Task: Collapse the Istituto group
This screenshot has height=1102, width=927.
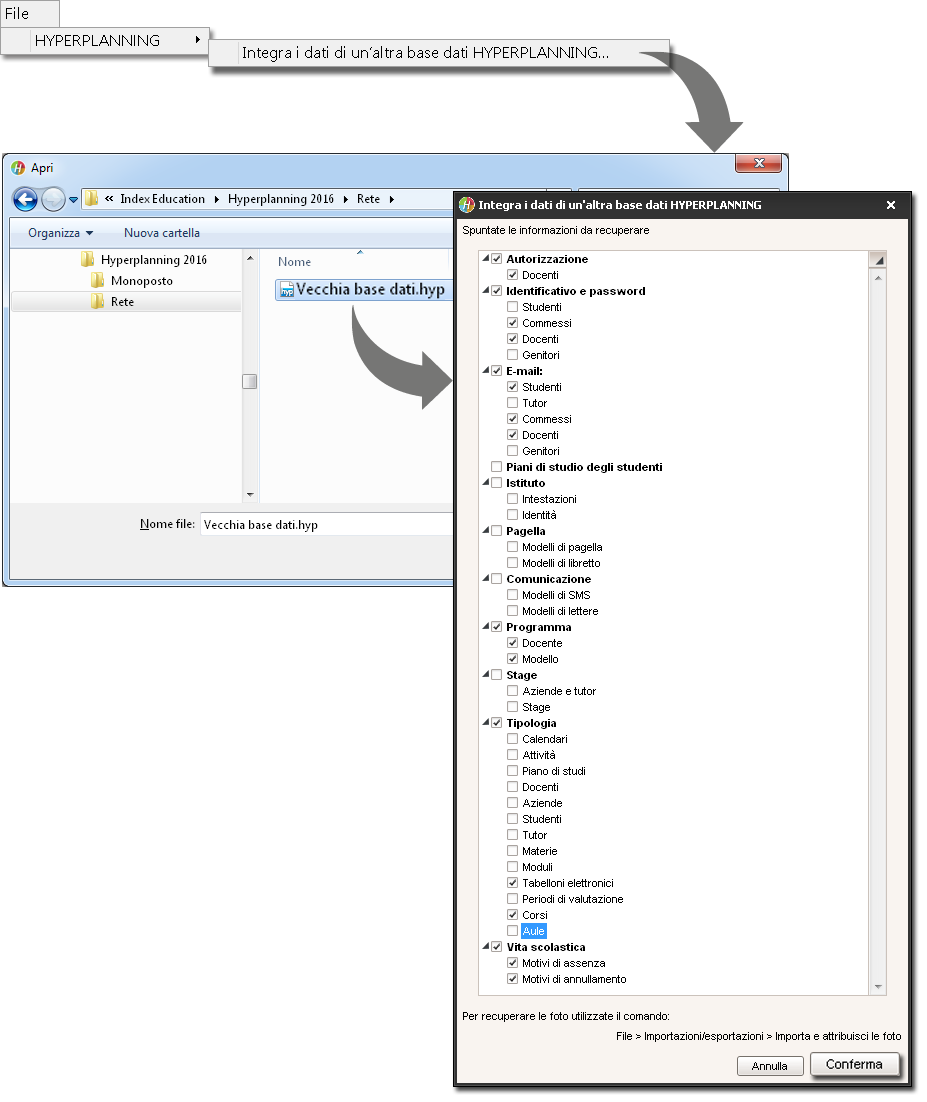Action: [486, 483]
